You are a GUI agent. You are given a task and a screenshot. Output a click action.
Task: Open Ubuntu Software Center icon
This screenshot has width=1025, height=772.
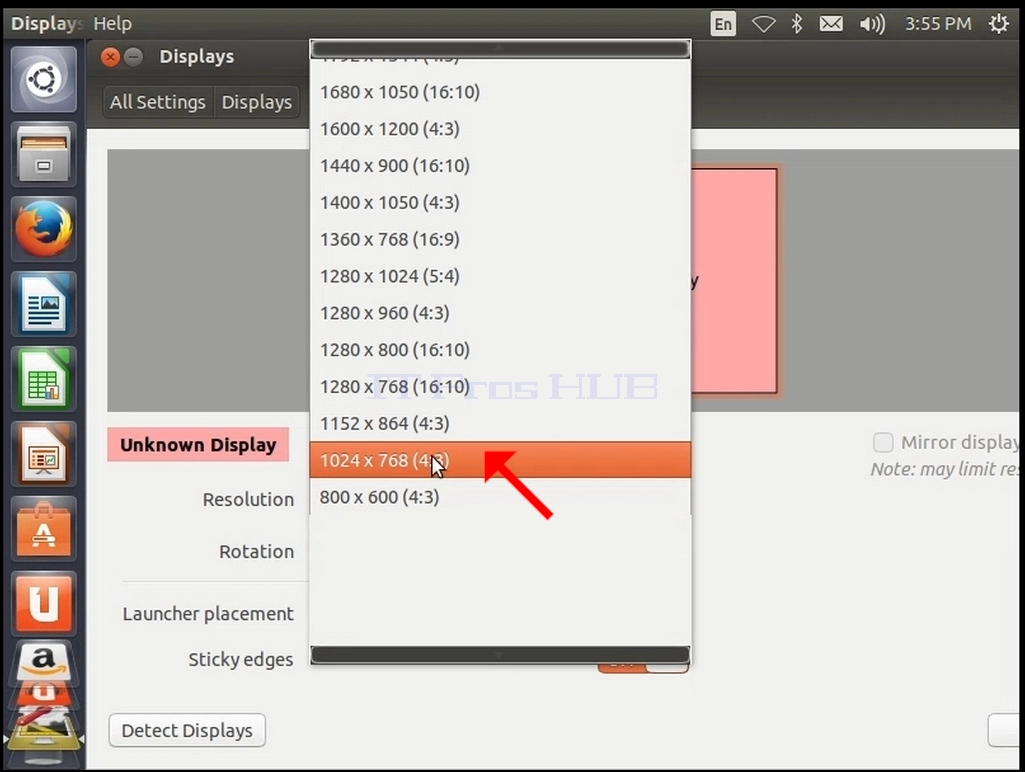[x=44, y=529]
